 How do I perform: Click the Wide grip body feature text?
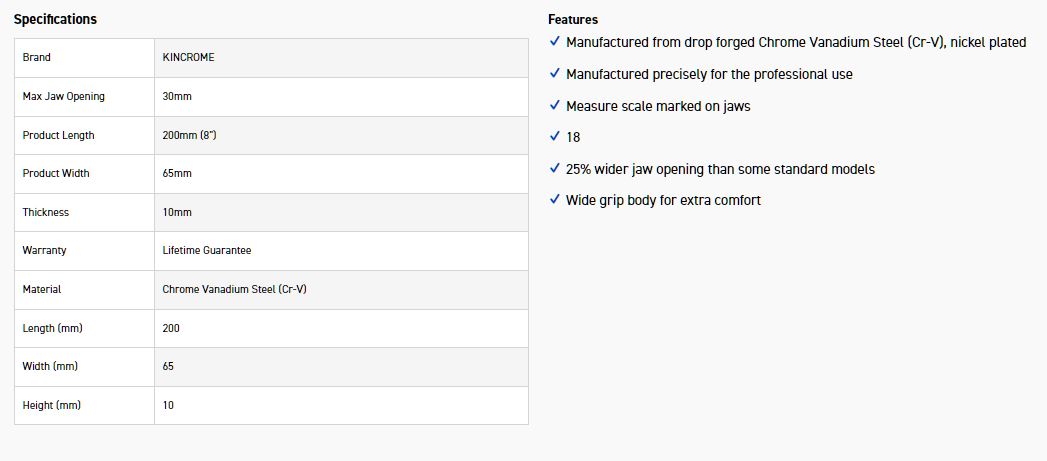click(663, 200)
